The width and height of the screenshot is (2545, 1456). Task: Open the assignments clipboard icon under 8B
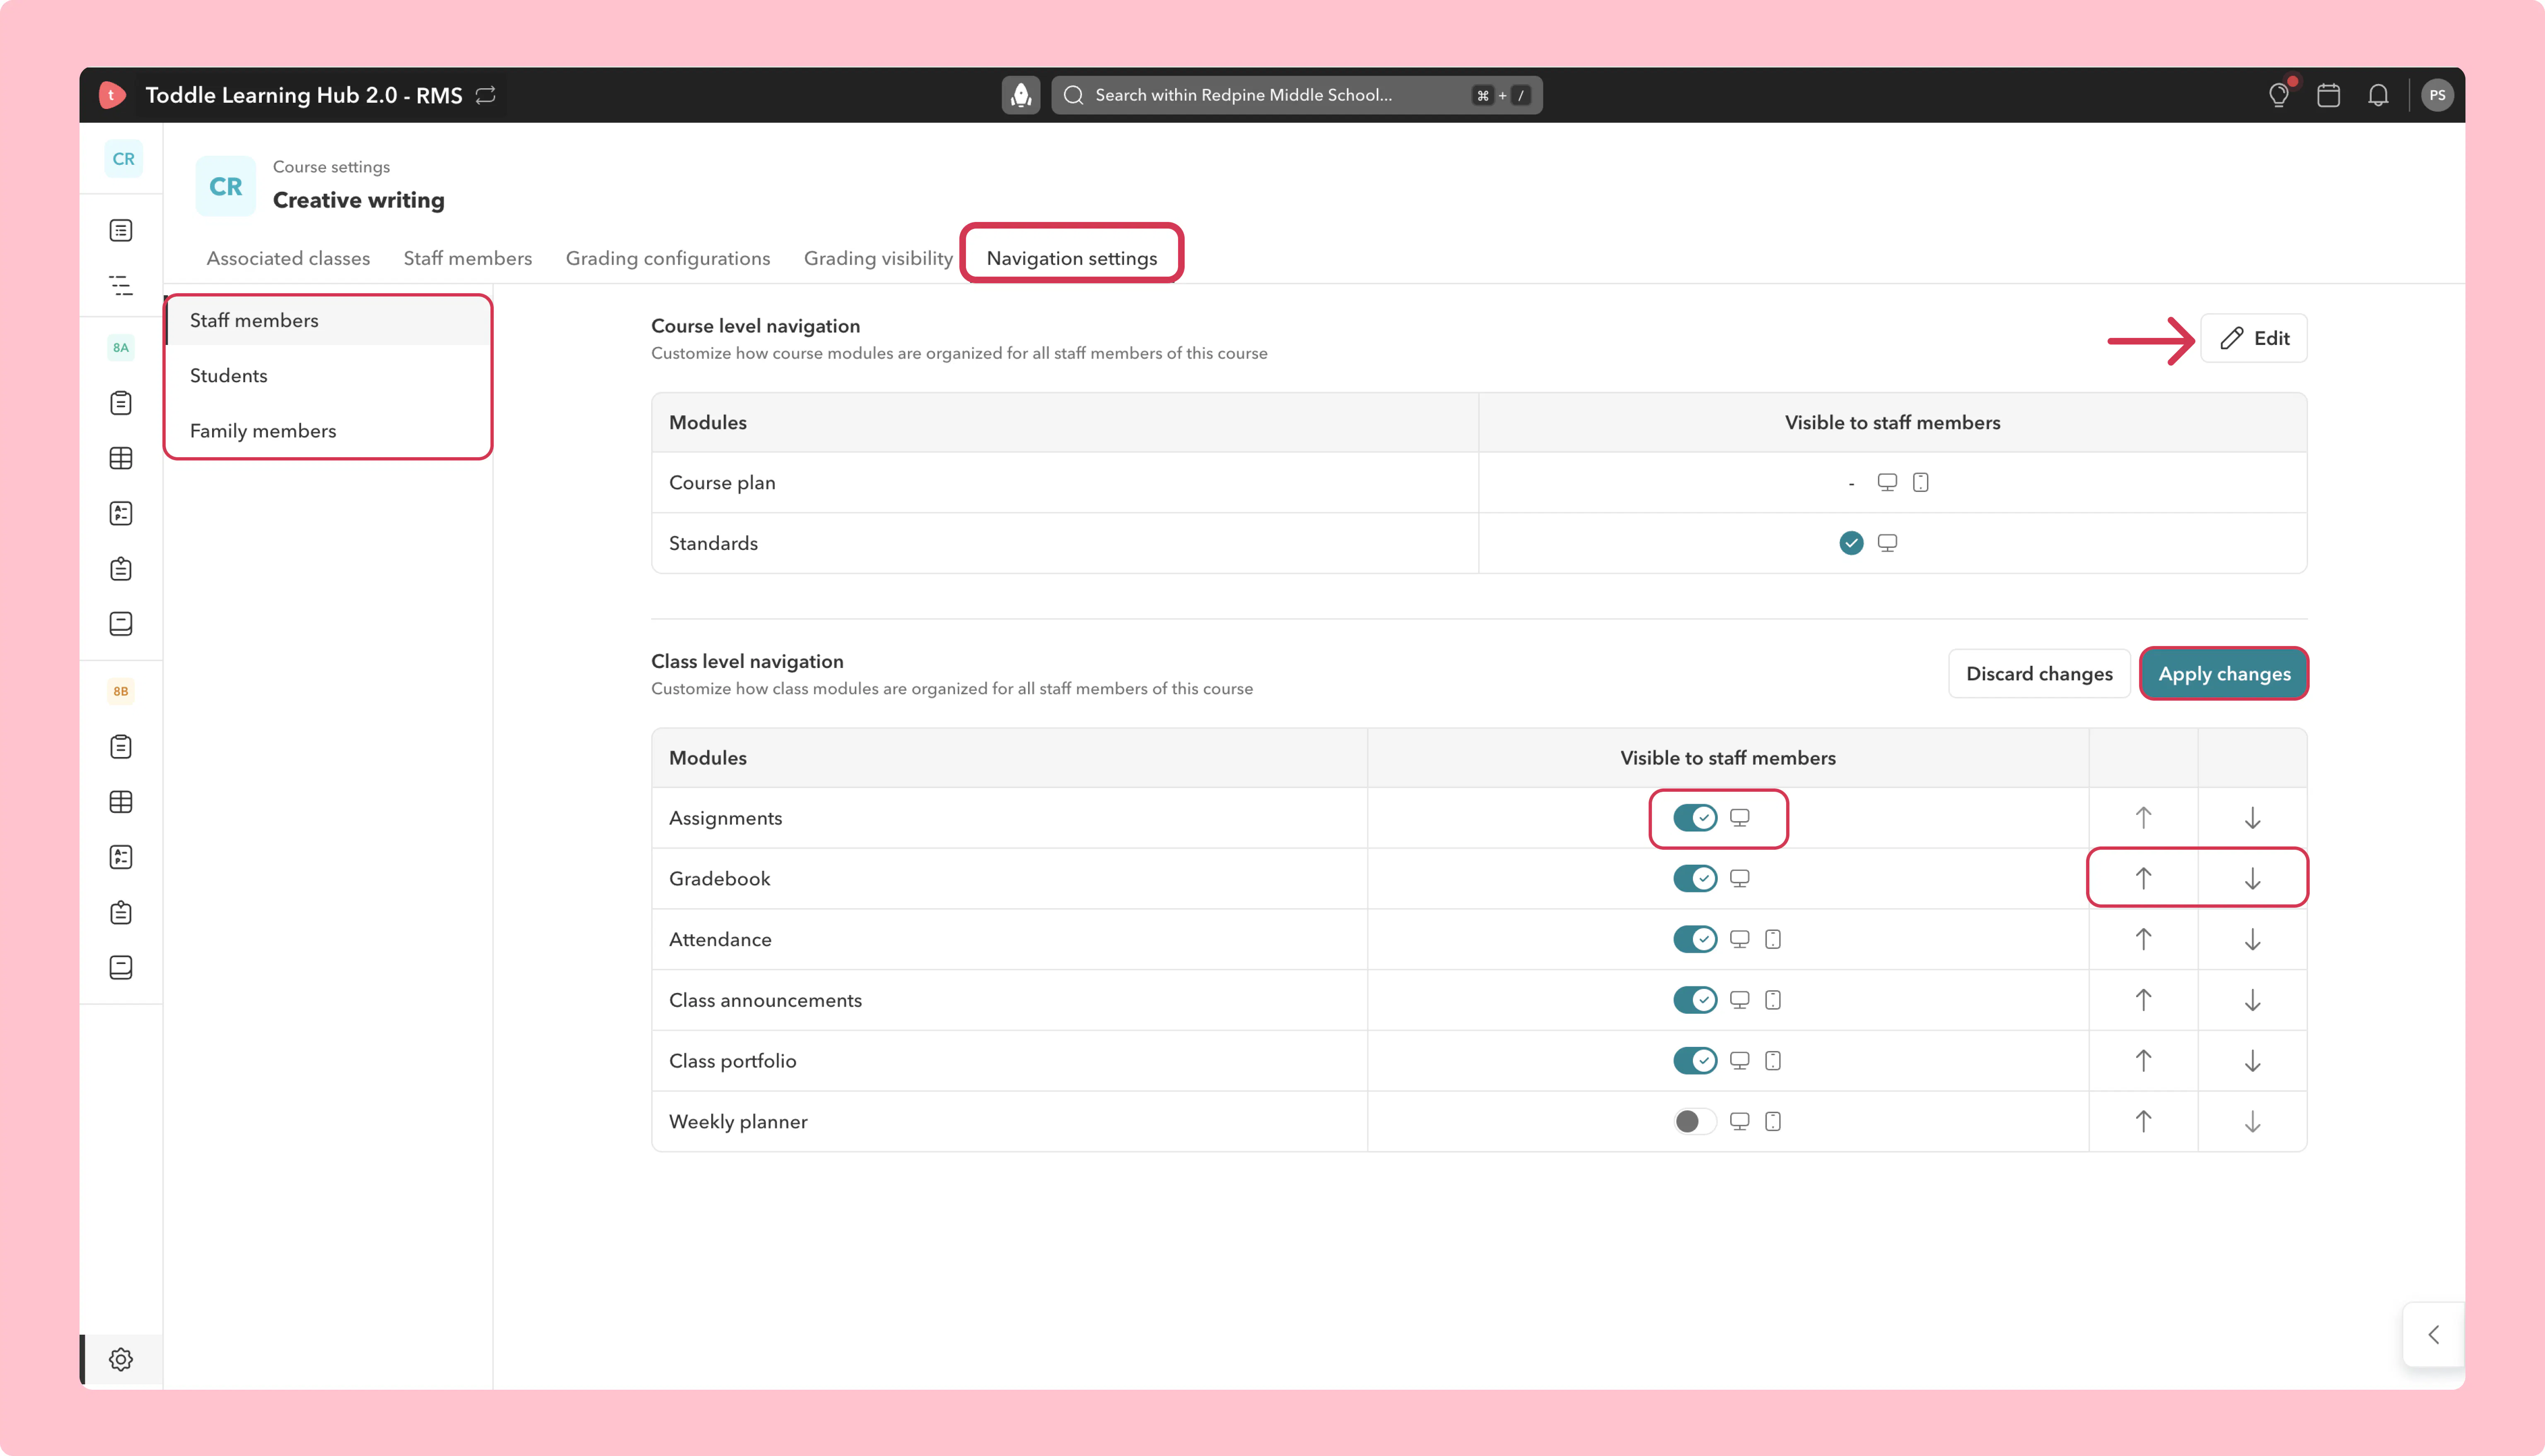tap(121, 747)
